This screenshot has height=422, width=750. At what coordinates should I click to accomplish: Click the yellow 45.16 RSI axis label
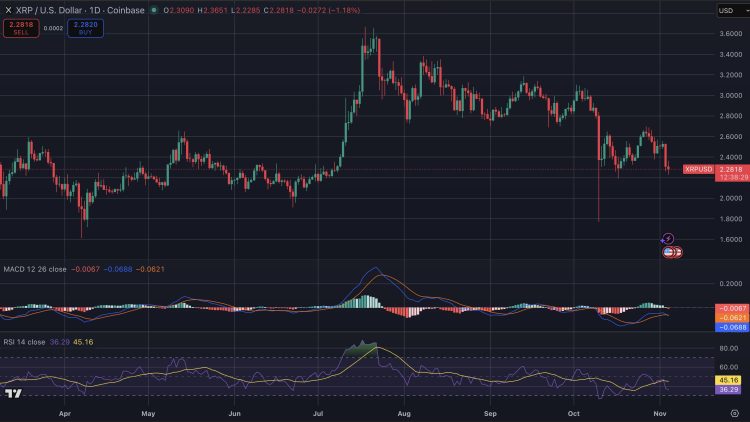729,380
